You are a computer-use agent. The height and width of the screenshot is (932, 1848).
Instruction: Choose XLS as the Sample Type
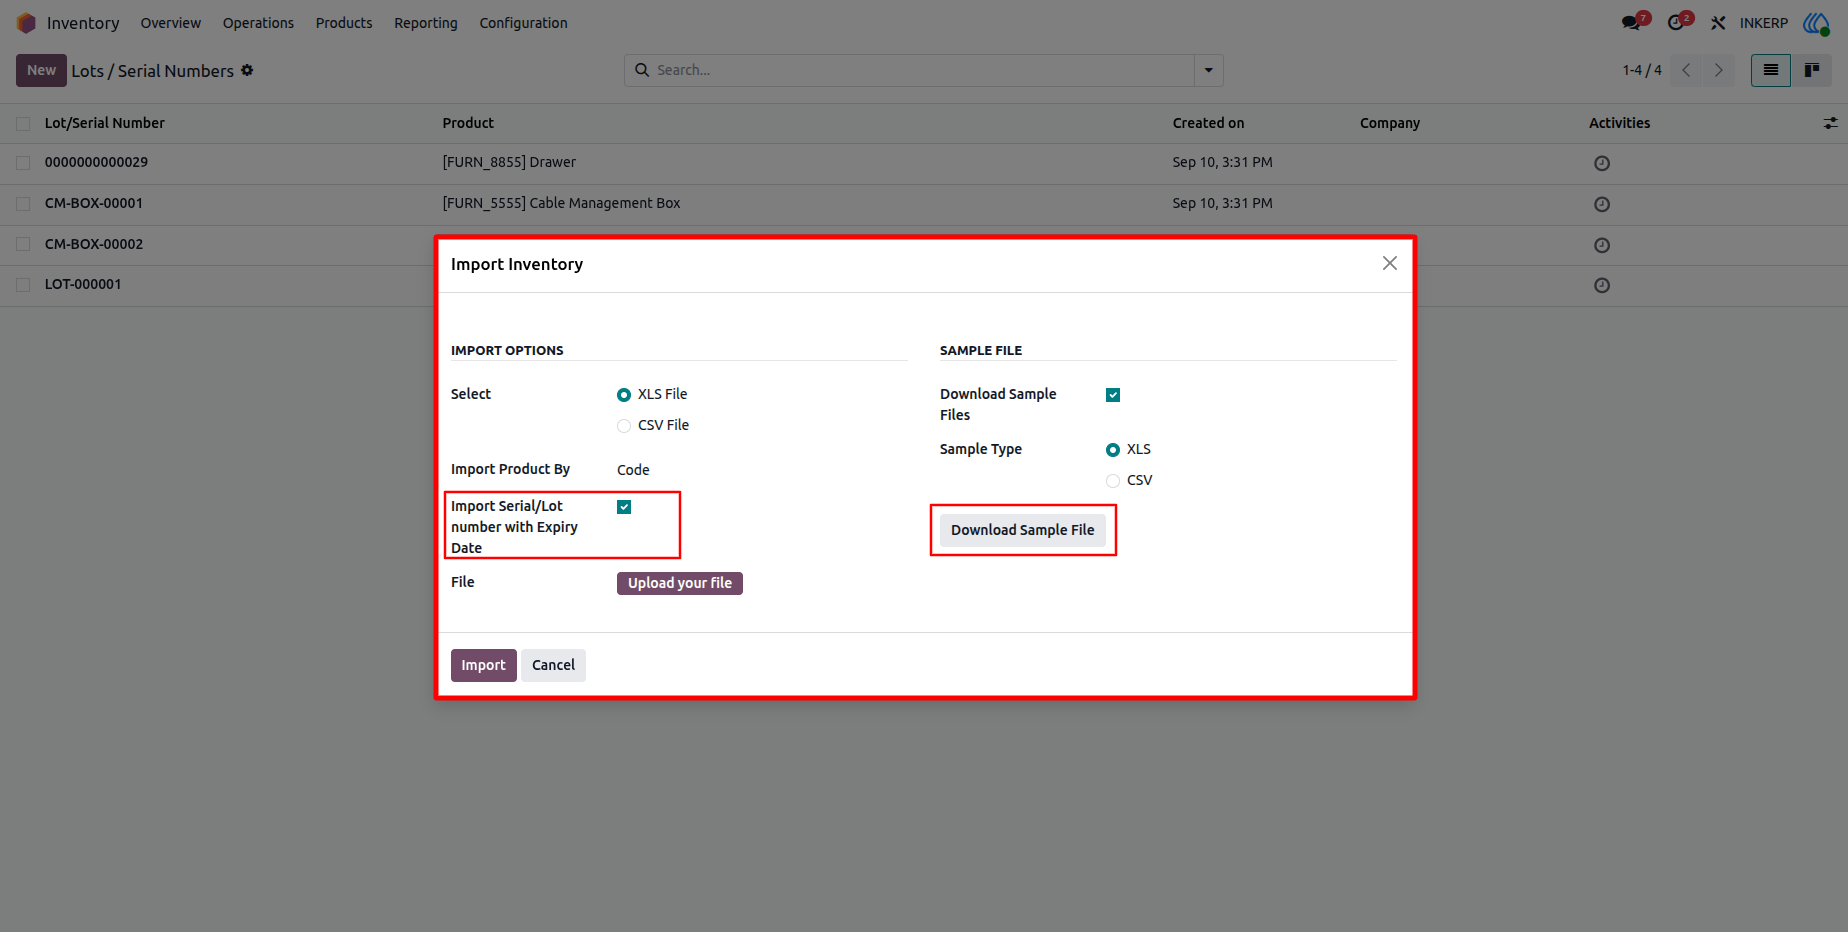click(1113, 450)
